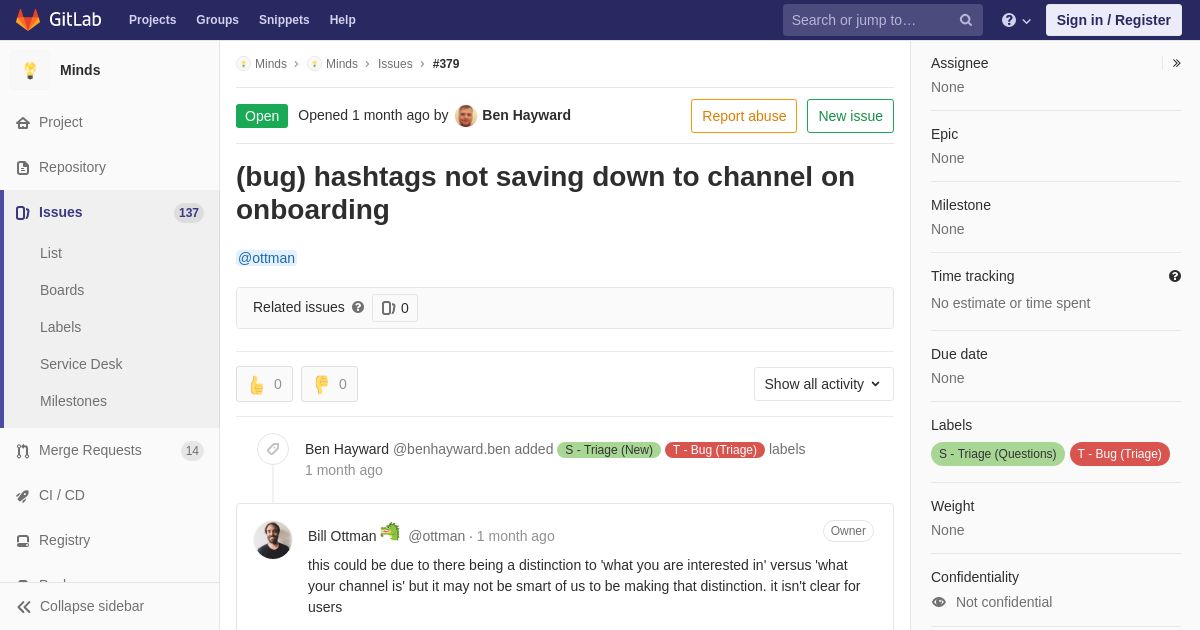Viewport: 1200px width, 630px height.
Task: Open the Snippets page
Action: coord(284,20)
